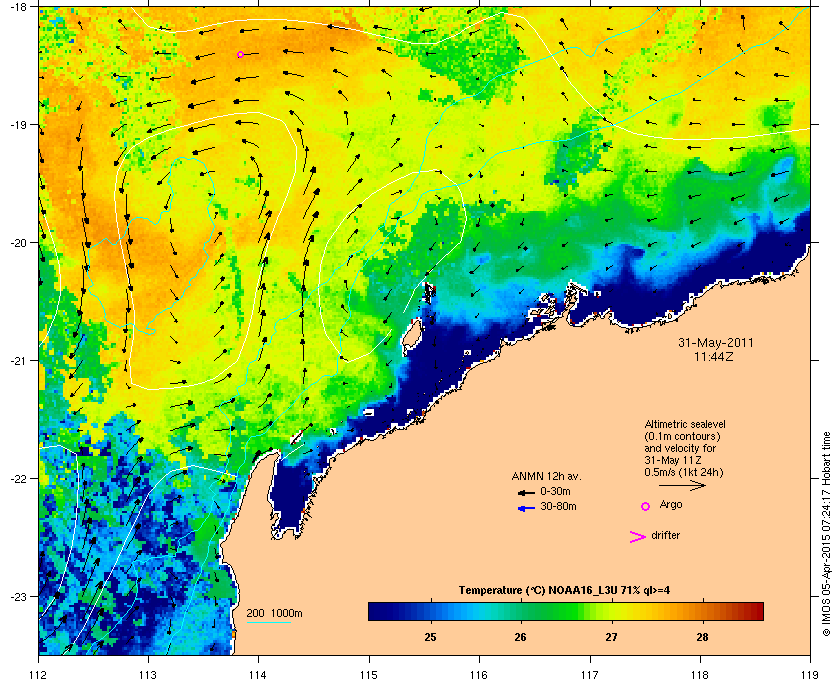Click the latitude axis label '-21'
Image resolution: width=840 pixels, height=680 pixels.
[18, 360]
